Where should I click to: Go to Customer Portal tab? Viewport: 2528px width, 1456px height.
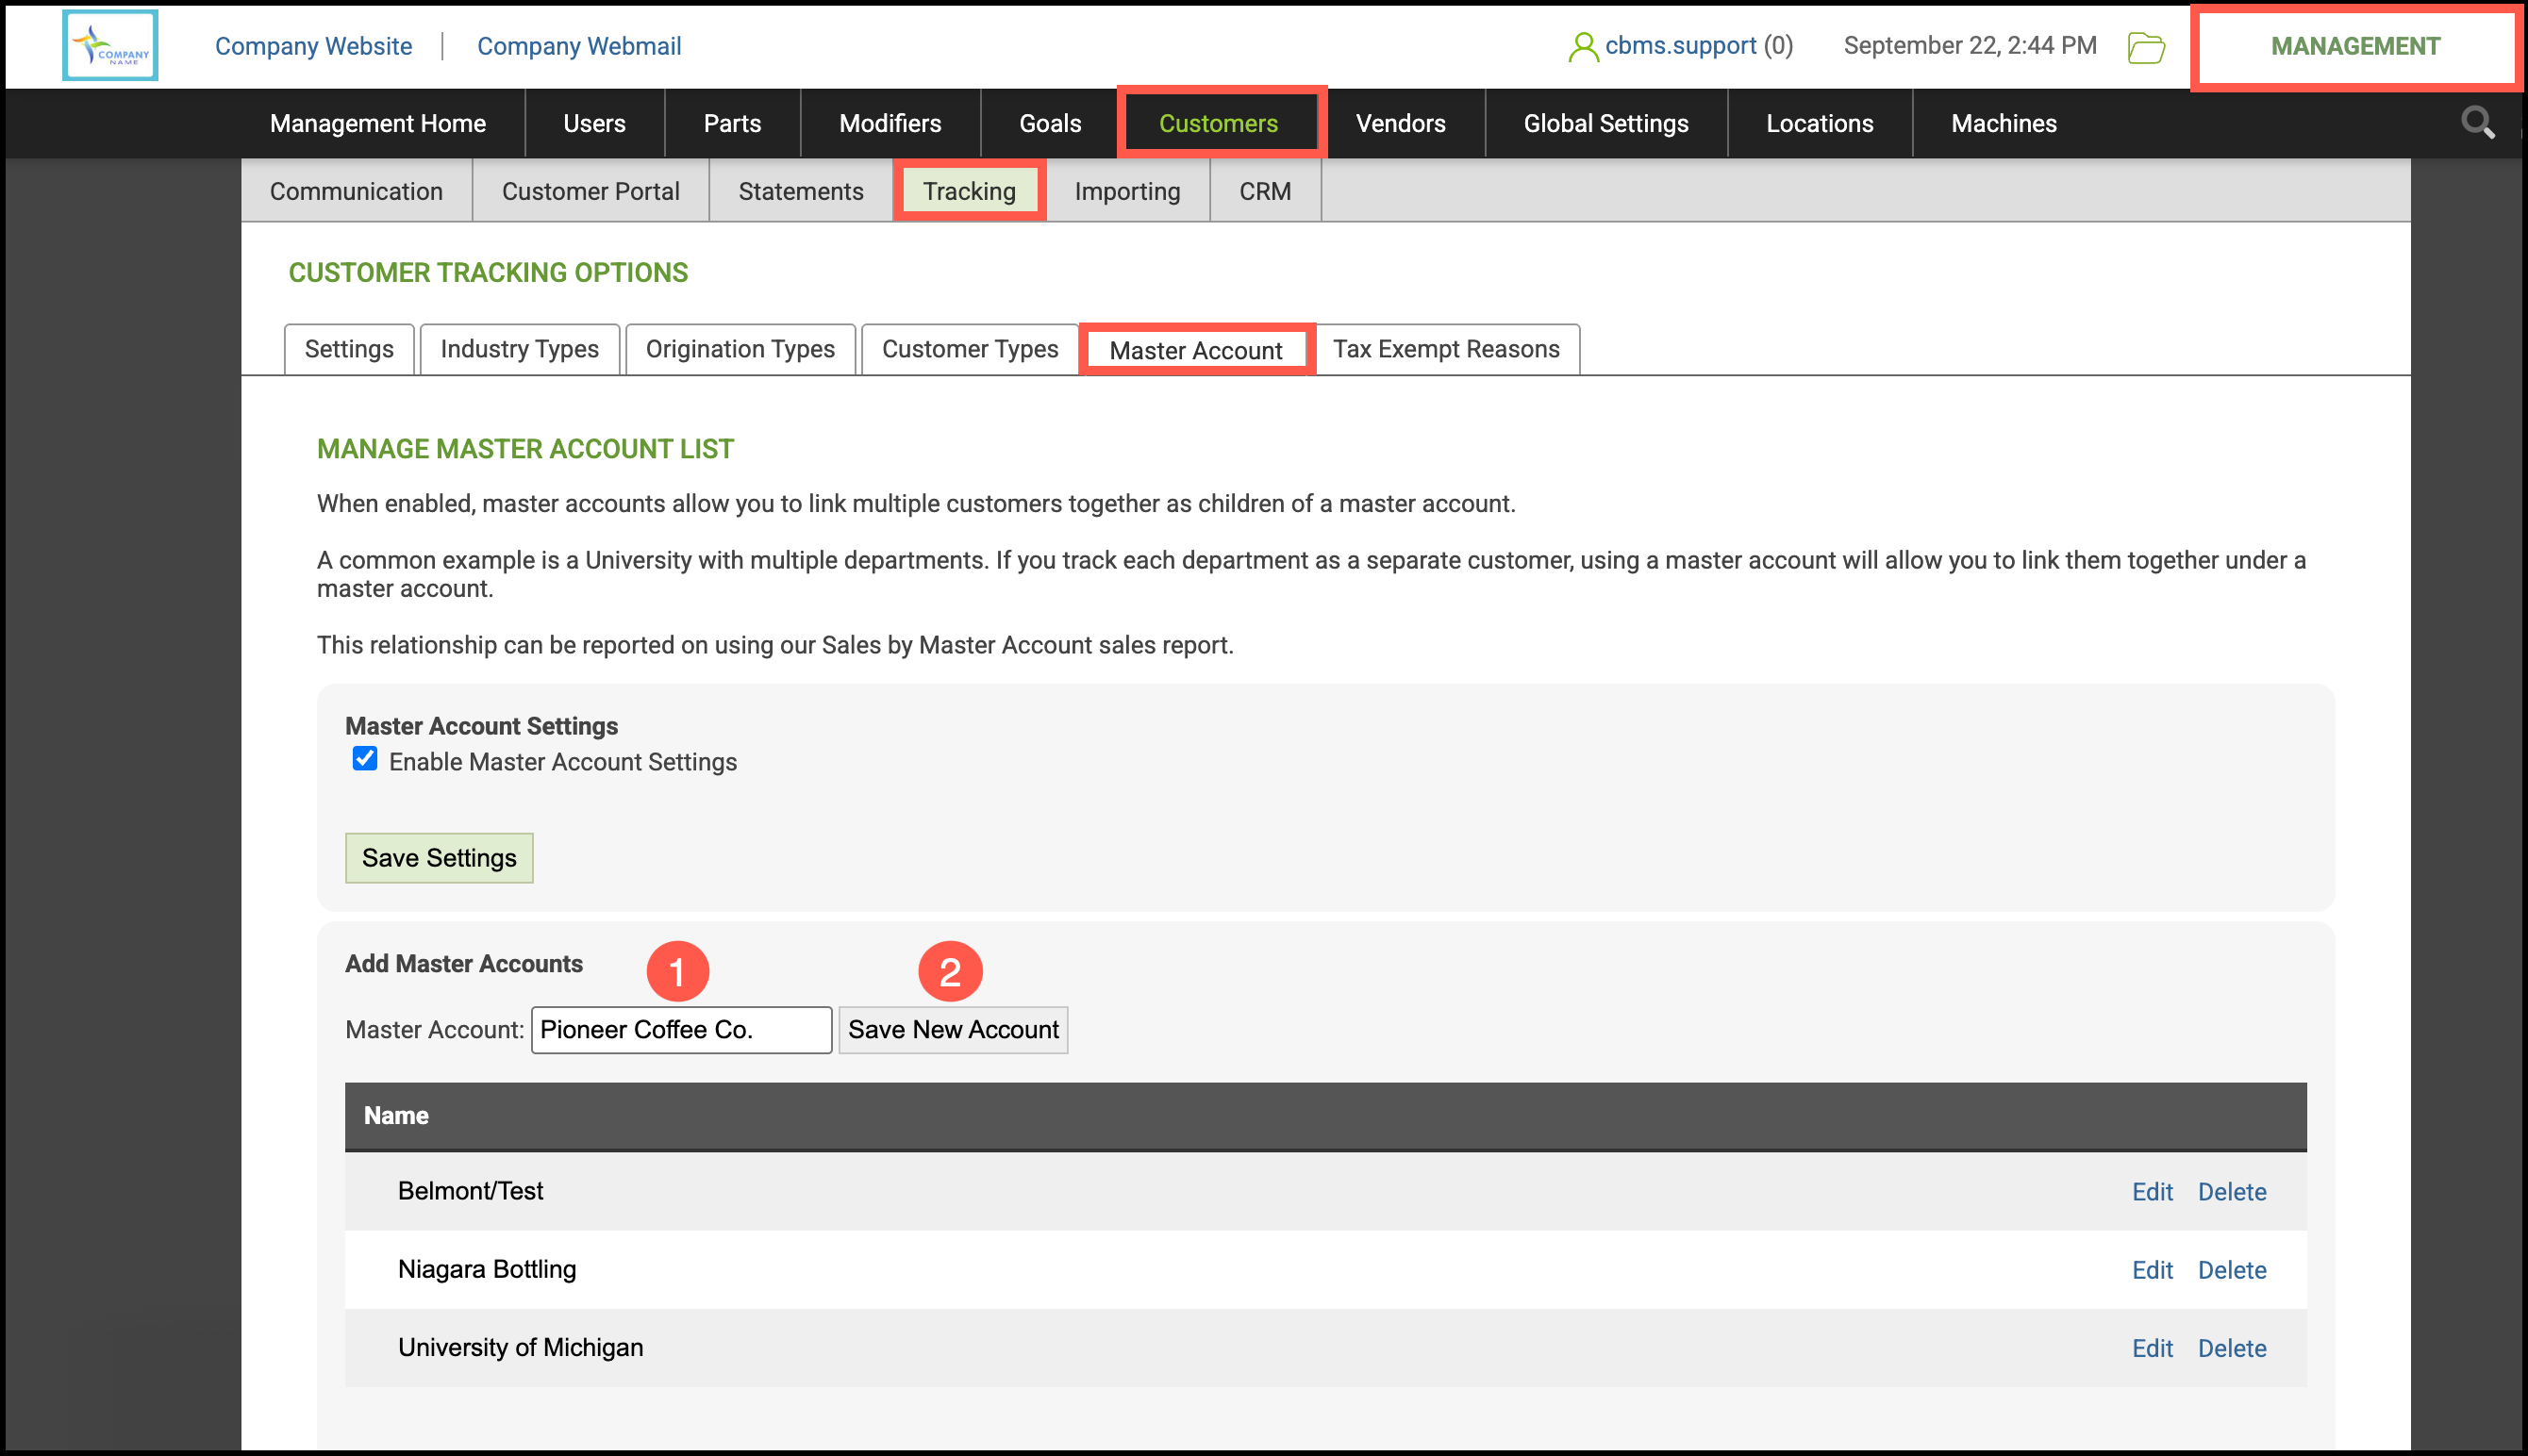click(x=590, y=191)
